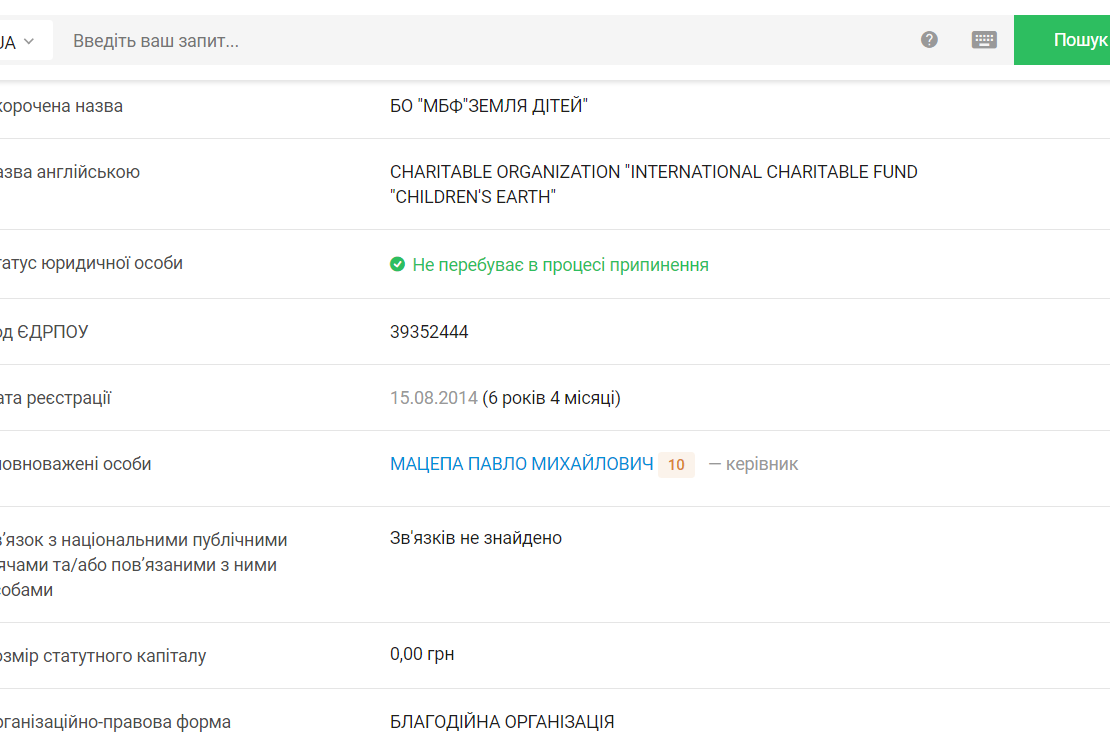The height and width of the screenshot is (750, 1110).
Task: Click the help question mark icon
Action: (929, 40)
